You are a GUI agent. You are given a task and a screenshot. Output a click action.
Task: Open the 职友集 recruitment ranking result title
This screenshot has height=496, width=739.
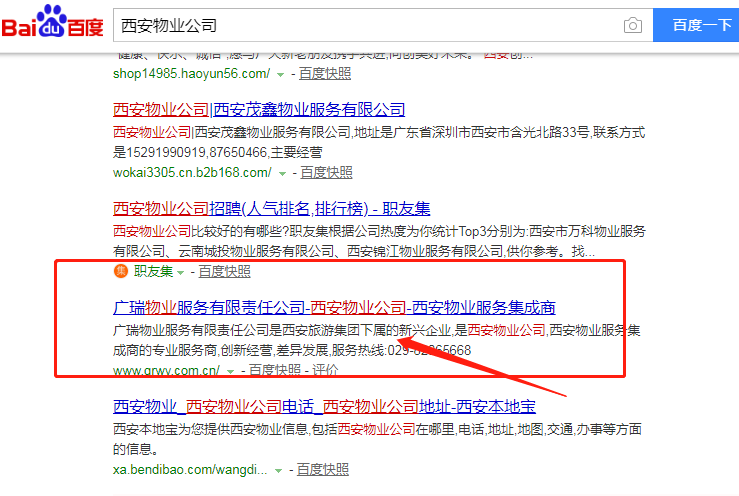coord(271,208)
